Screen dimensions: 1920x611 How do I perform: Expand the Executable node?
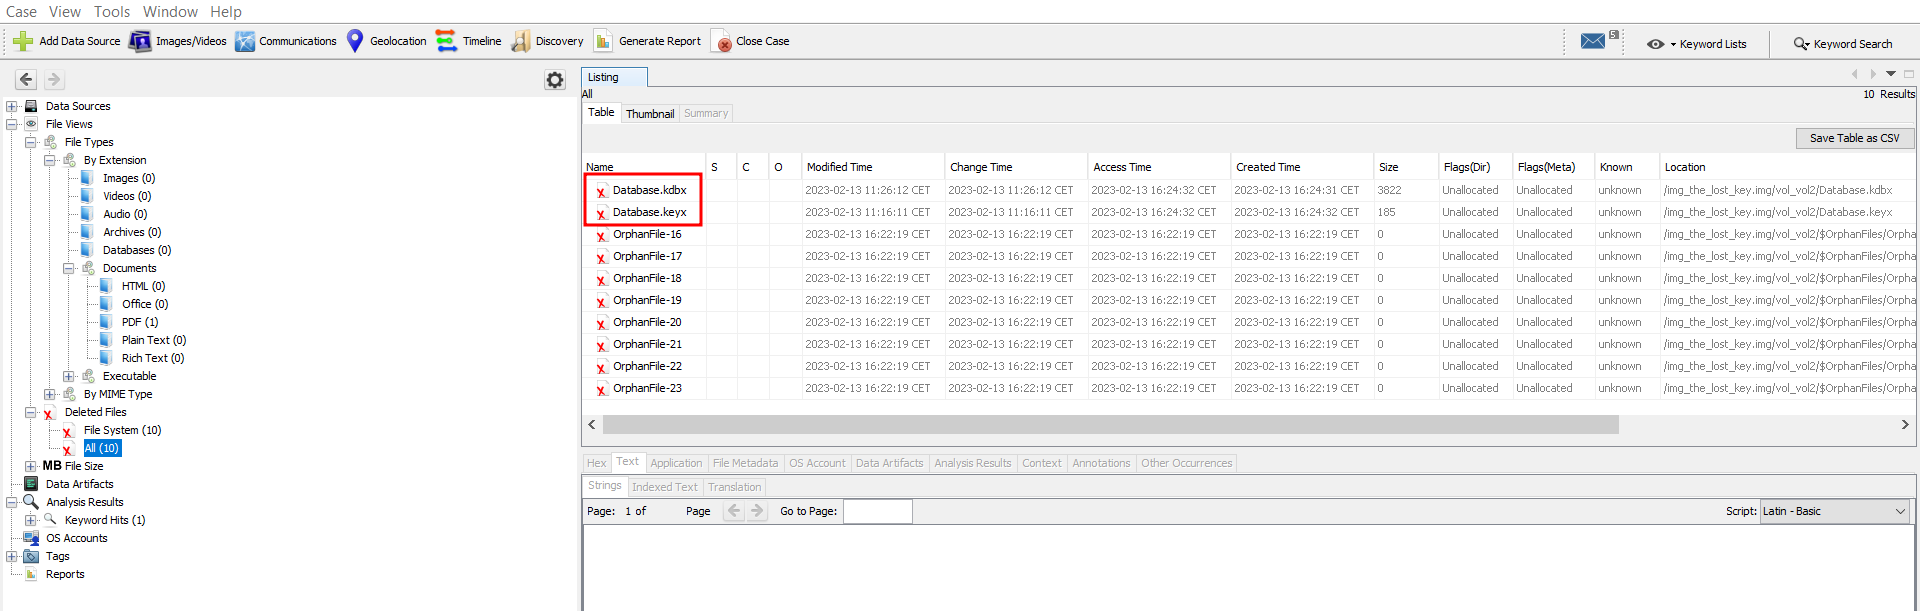pos(69,376)
